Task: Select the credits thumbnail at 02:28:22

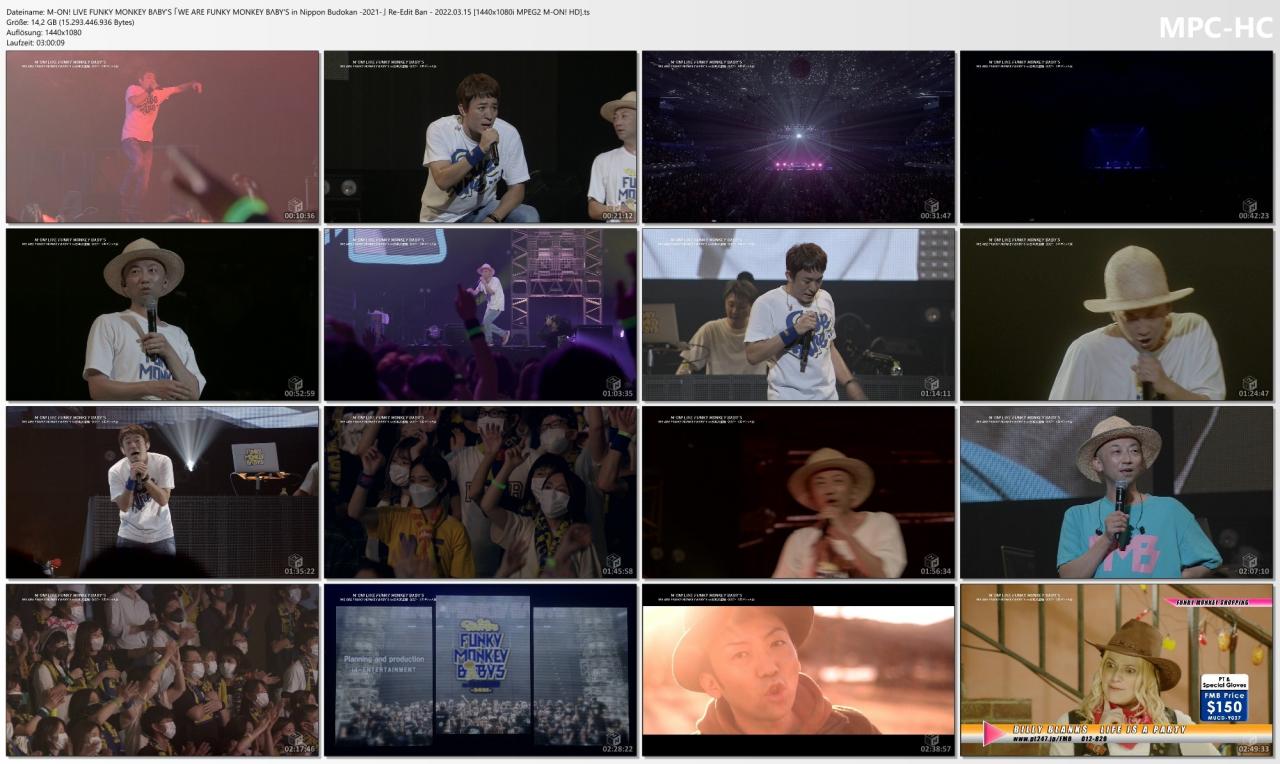Action: 480,670
